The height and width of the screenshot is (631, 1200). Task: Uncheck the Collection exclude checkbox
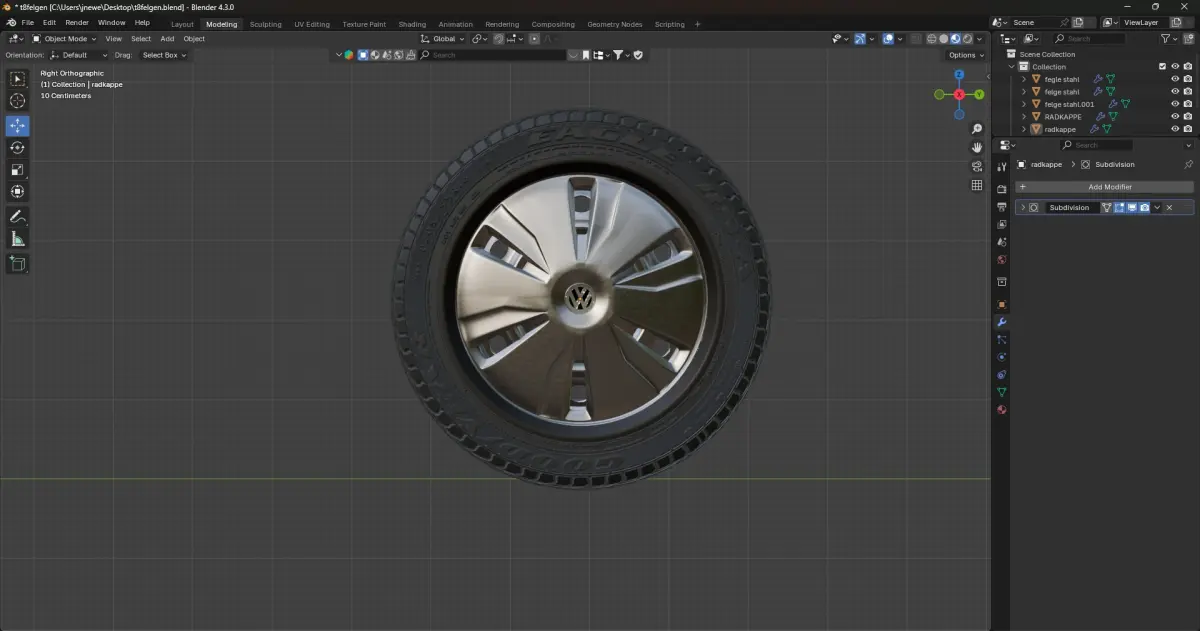click(1162, 67)
